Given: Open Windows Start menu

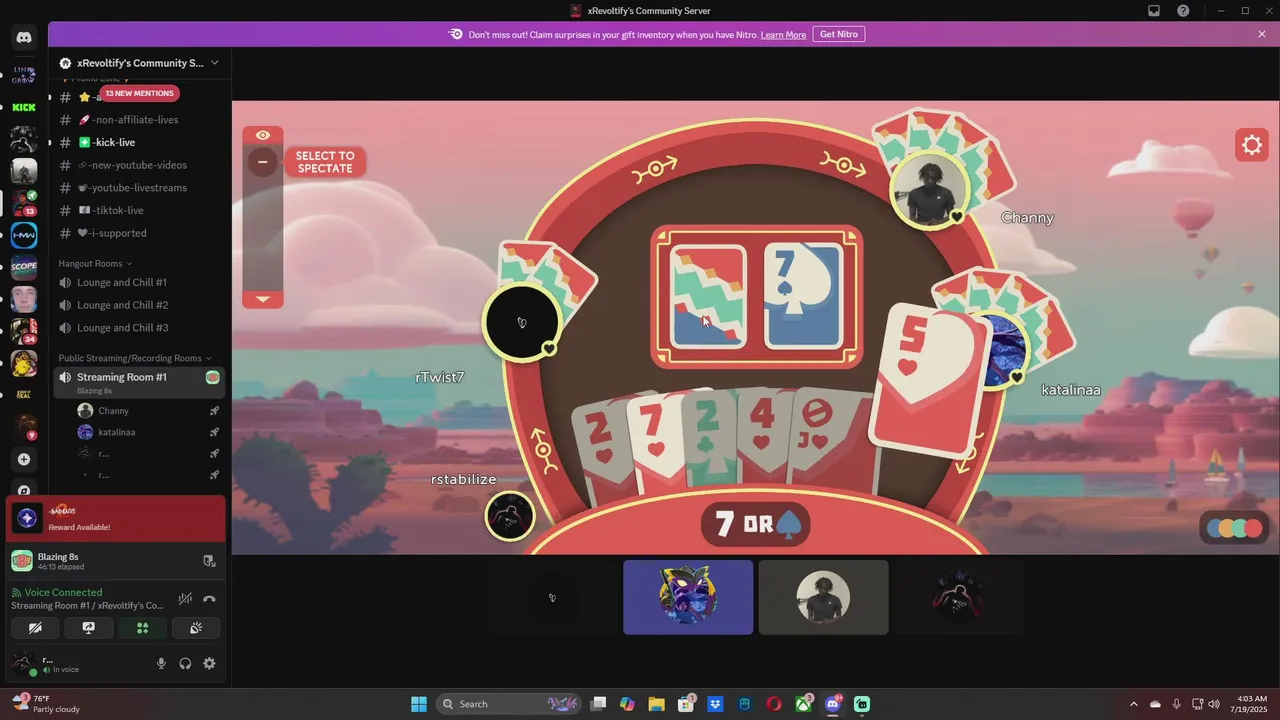Looking at the screenshot, I should click(x=419, y=704).
